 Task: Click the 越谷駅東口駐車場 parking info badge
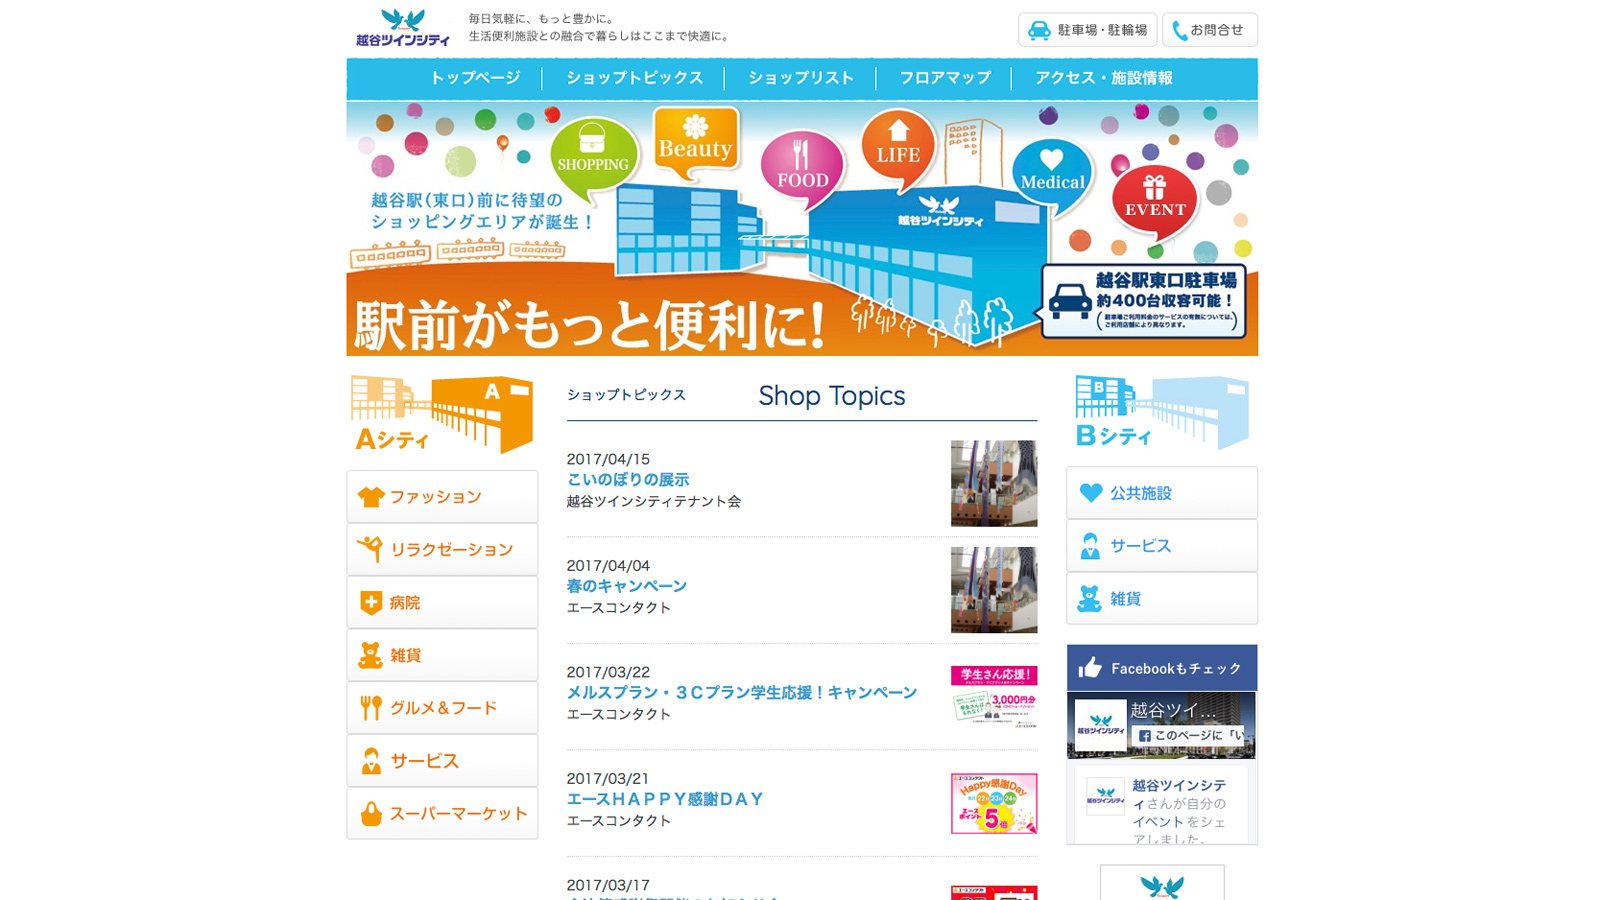tap(1143, 300)
